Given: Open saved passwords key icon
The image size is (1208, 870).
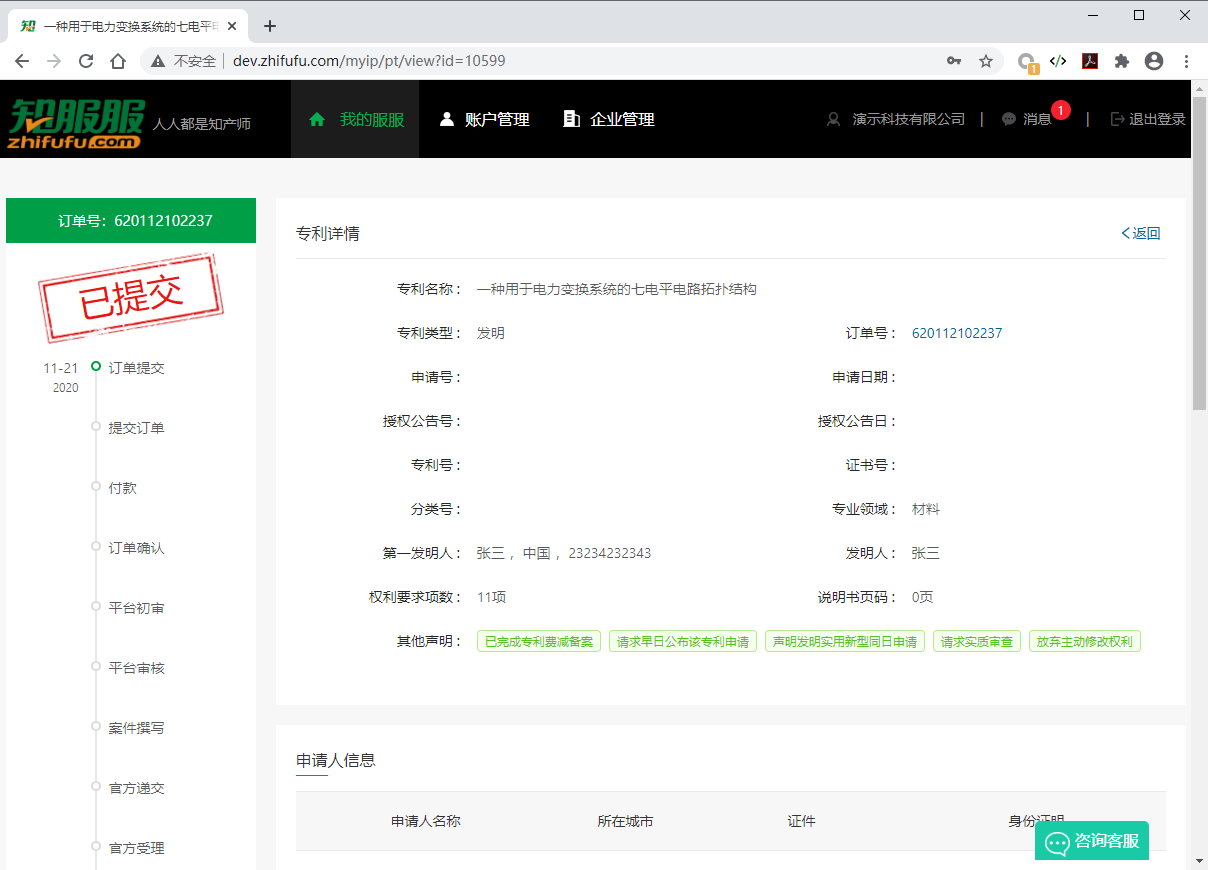Looking at the screenshot, I should [954, 61].
